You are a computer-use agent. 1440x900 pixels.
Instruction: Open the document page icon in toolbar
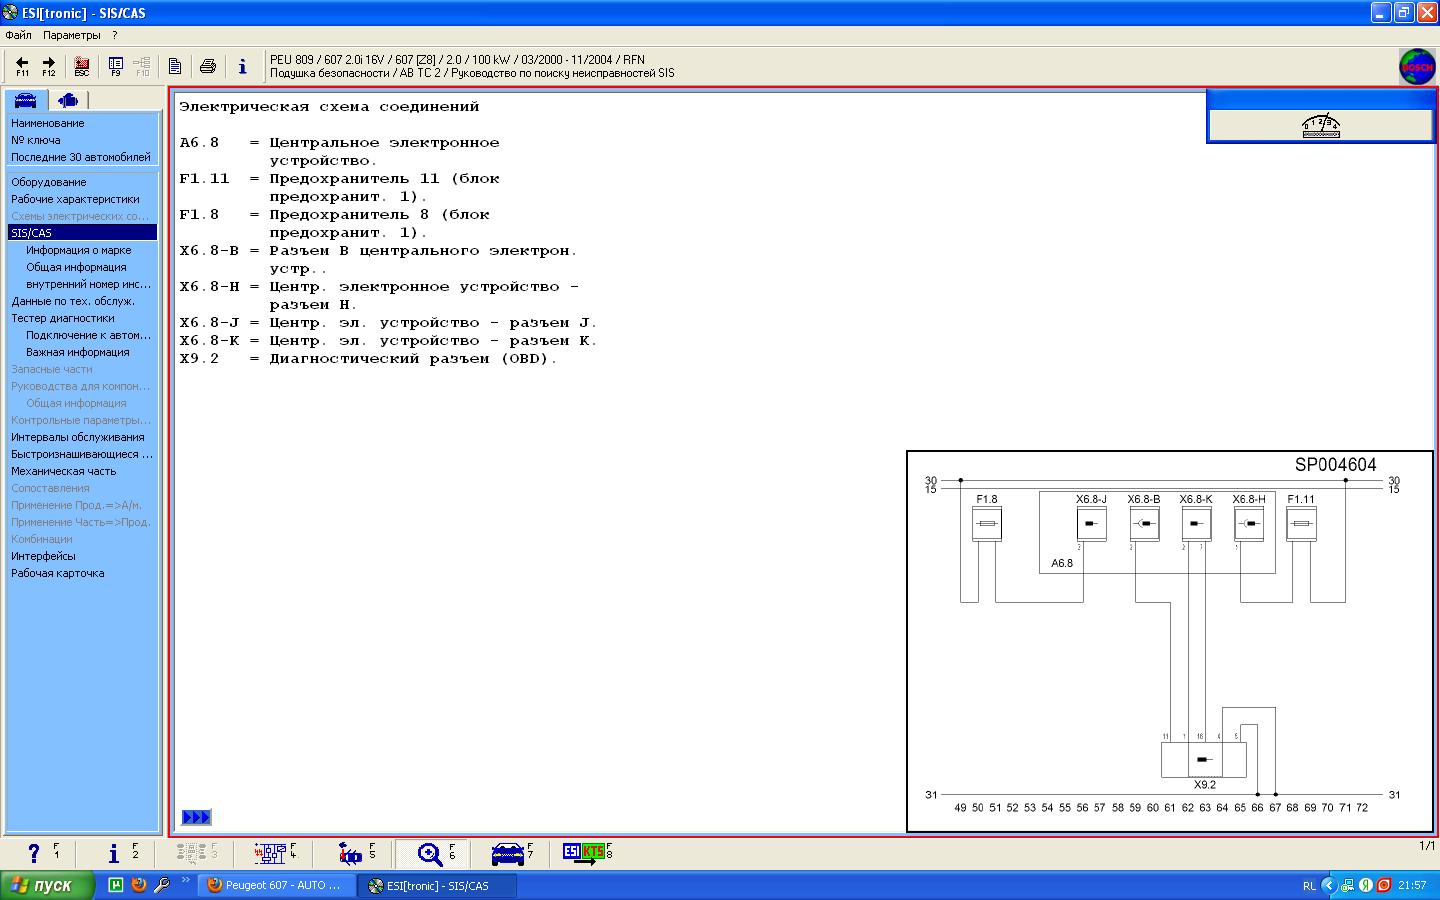(174, 66)
